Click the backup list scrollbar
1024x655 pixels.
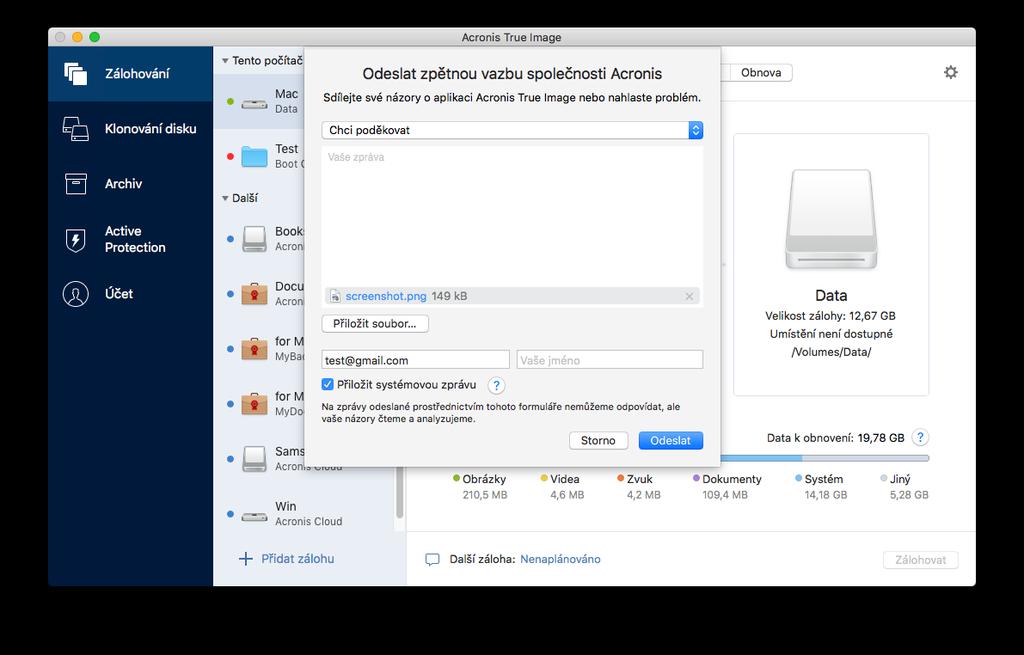click(x=400, y=492)
